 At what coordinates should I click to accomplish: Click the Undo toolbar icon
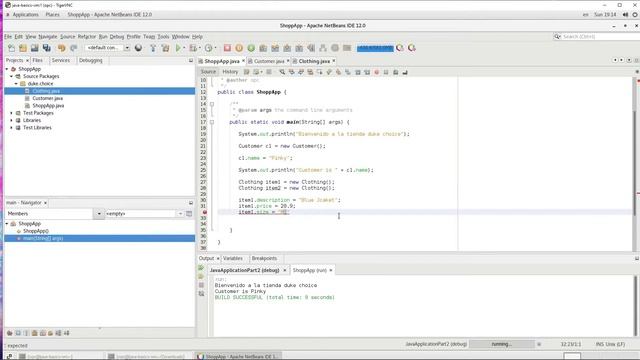click(x=62, y=48)
